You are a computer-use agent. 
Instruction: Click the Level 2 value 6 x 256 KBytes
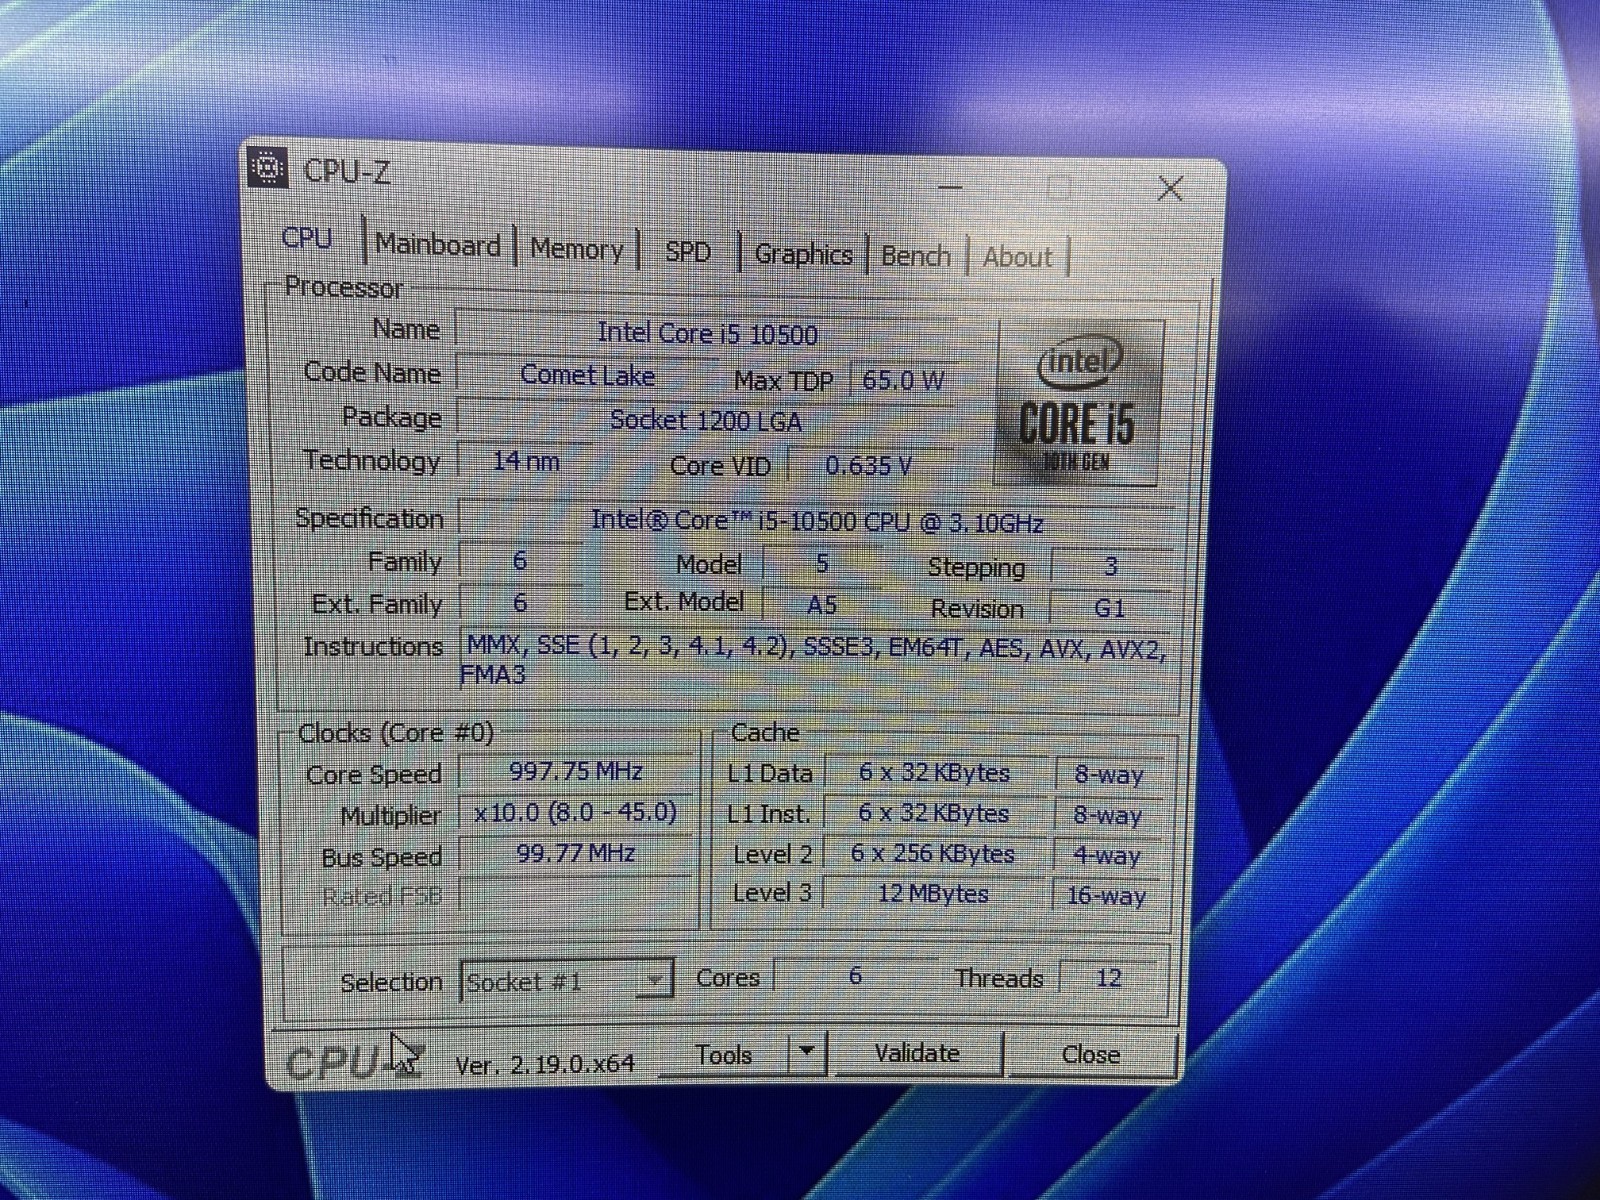tap(934, 854)
